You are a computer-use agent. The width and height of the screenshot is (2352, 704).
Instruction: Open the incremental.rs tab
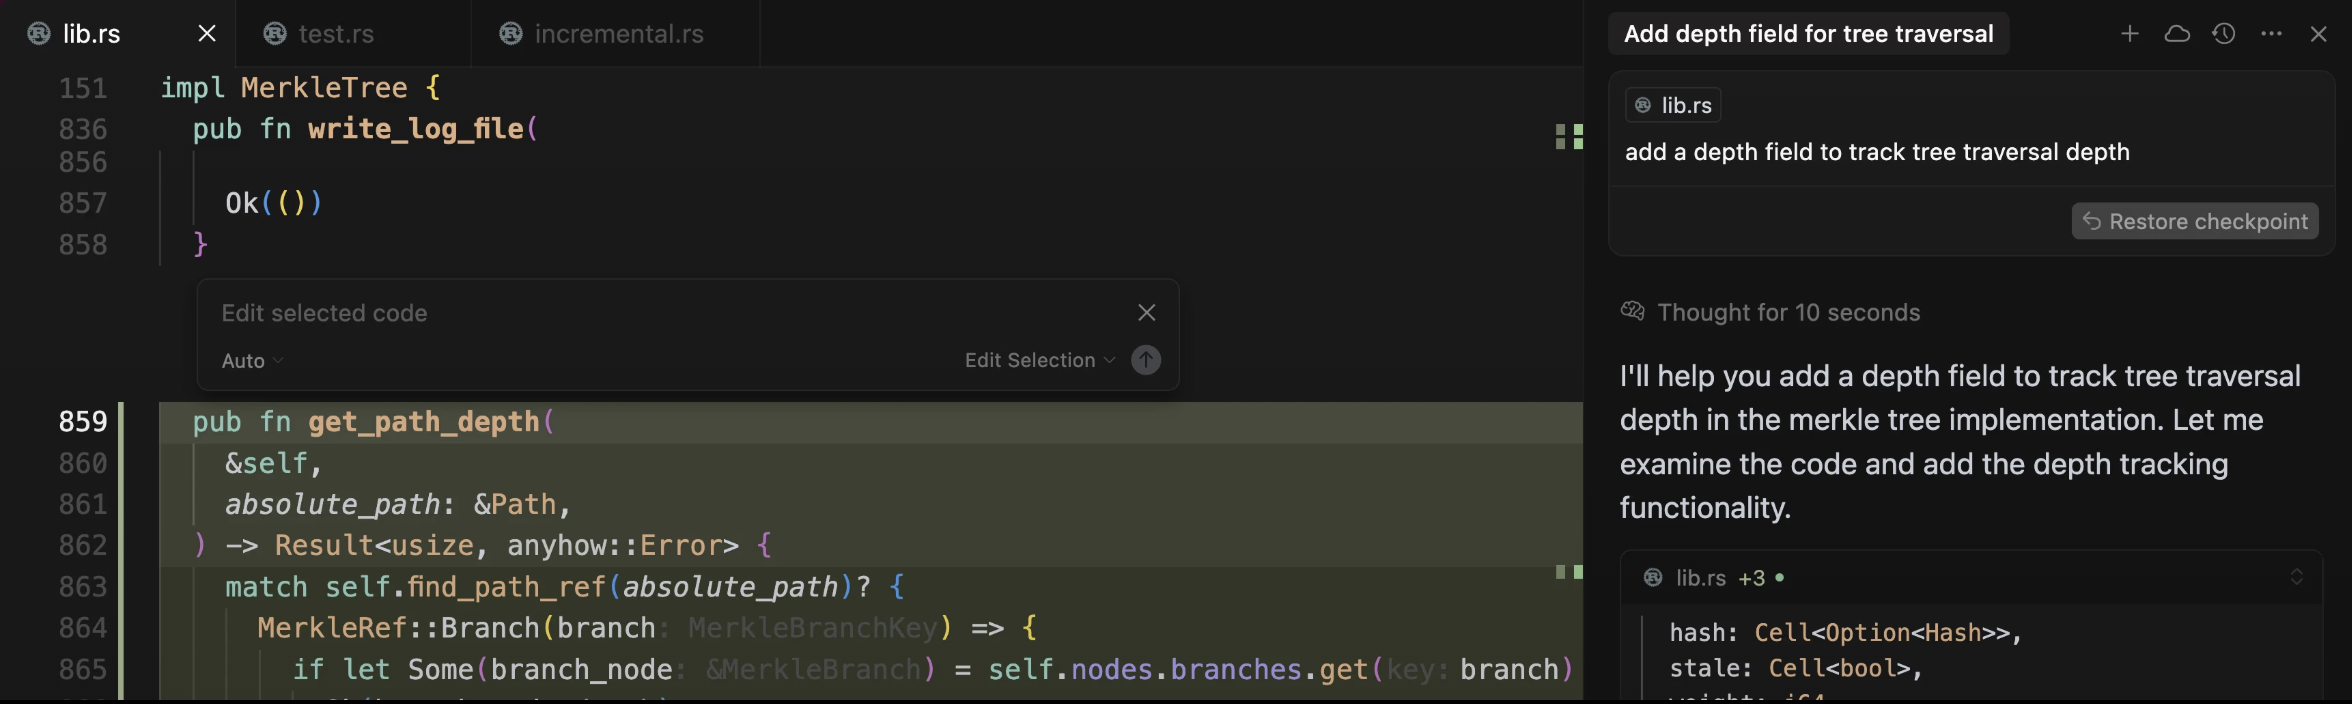(x=616, y=34)
